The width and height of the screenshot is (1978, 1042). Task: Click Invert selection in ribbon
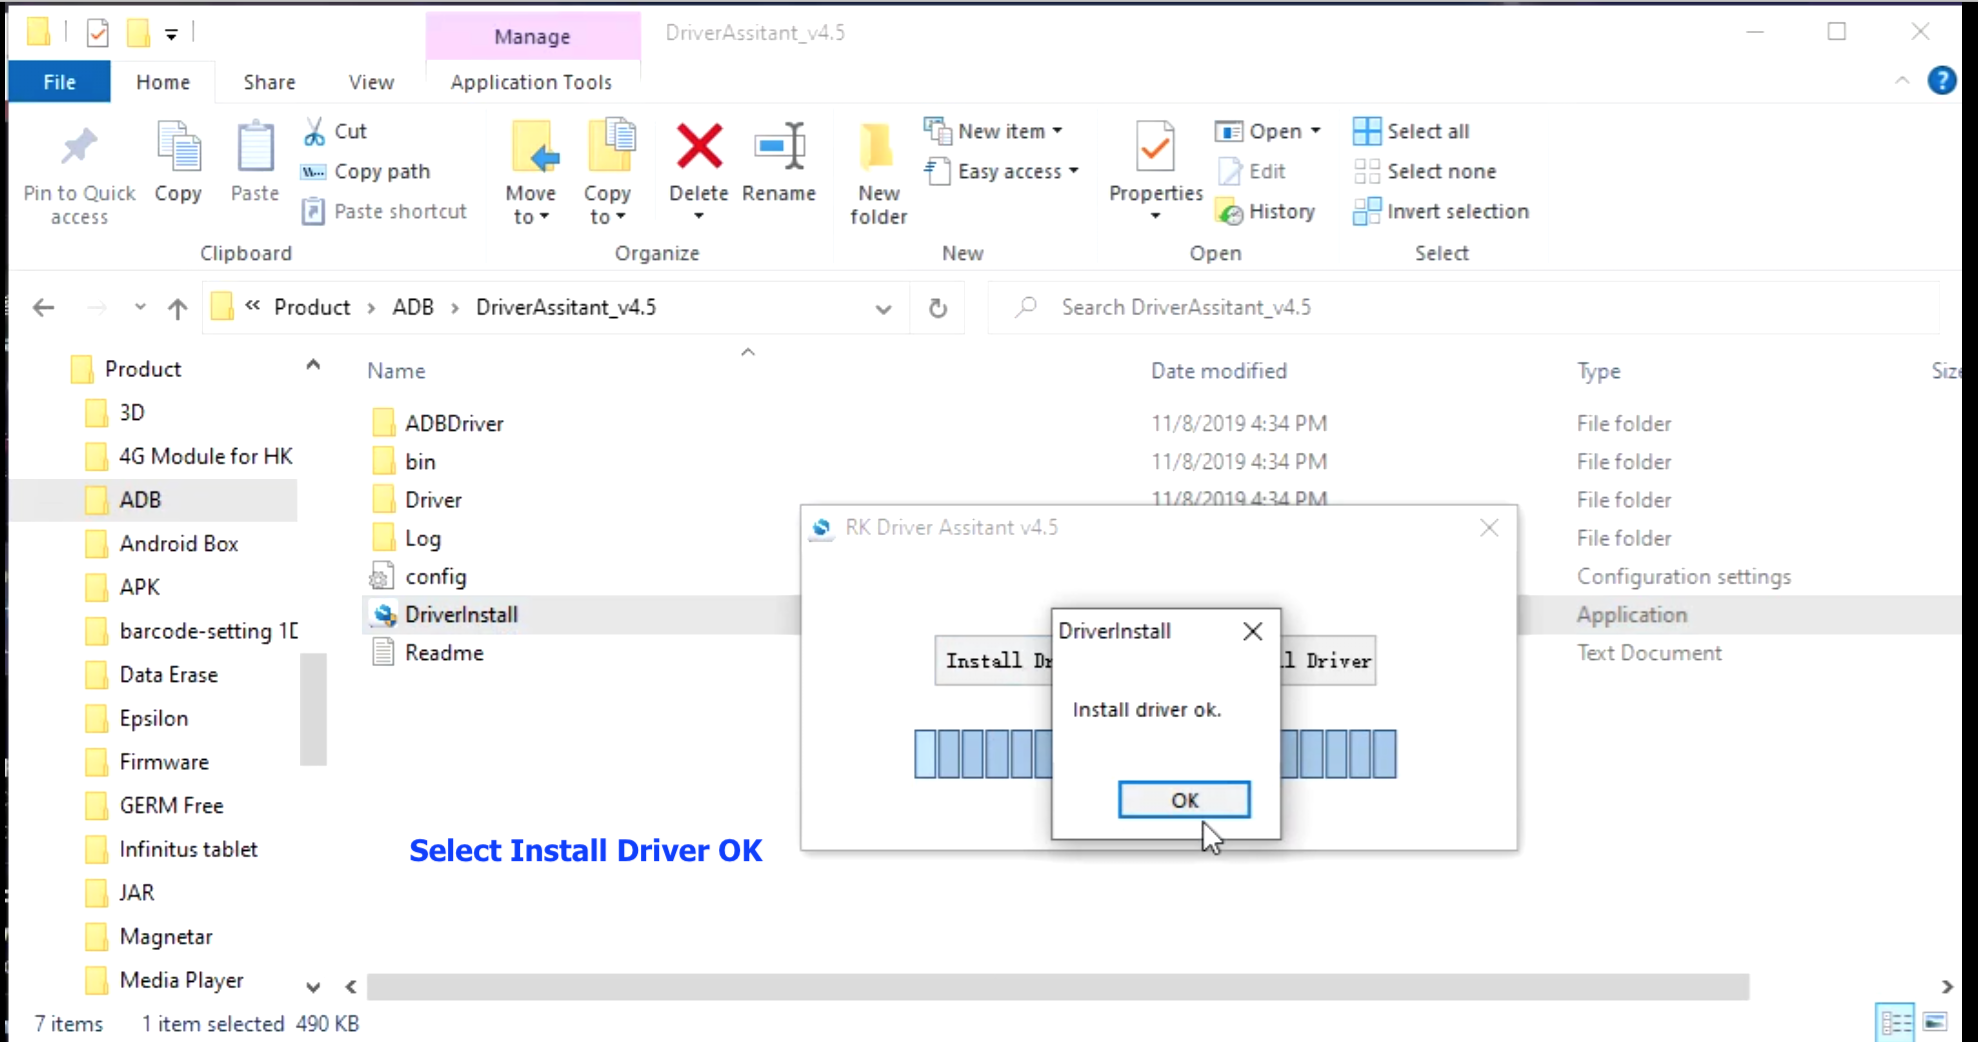(1440, 212)
